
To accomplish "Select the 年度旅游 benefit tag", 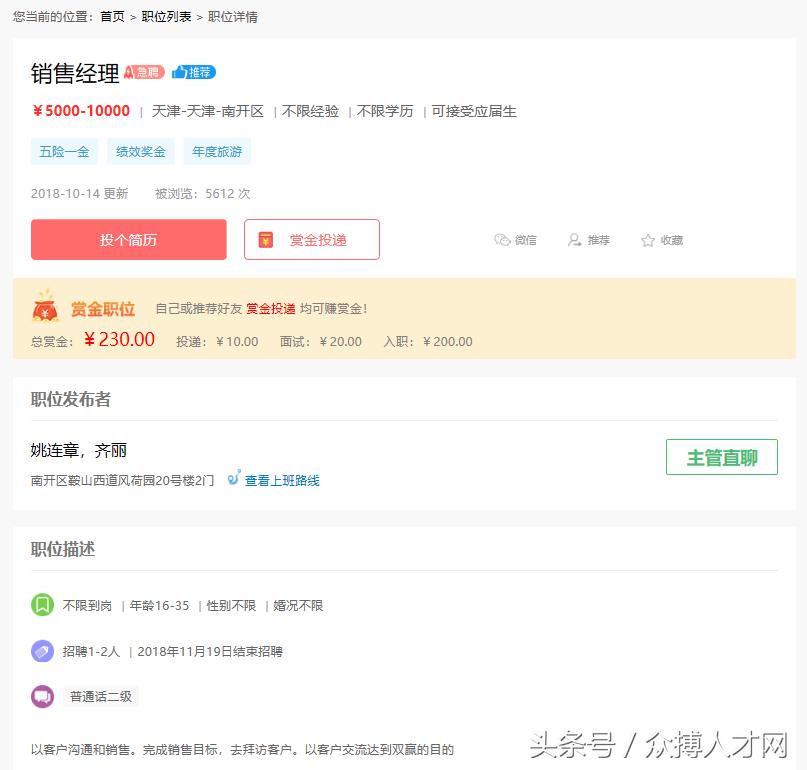I will click(217, 151).
